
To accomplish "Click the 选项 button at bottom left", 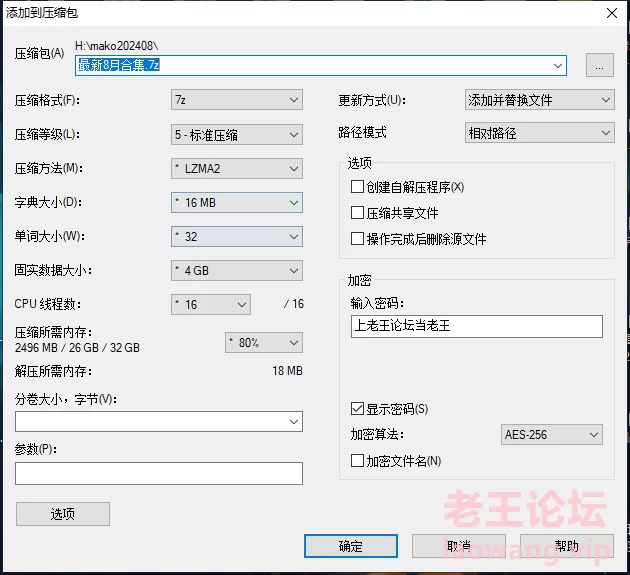I will [63, 514].
